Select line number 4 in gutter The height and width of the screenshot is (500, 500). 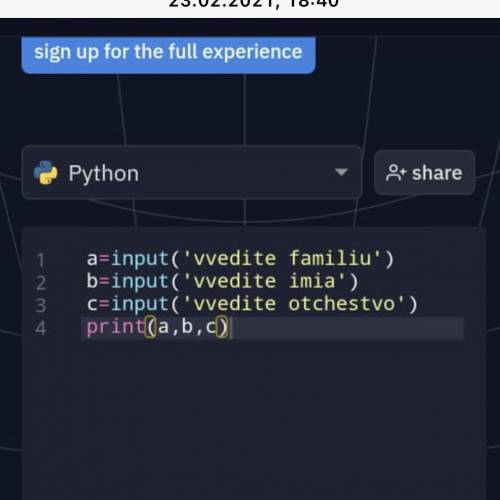(40, 328)
